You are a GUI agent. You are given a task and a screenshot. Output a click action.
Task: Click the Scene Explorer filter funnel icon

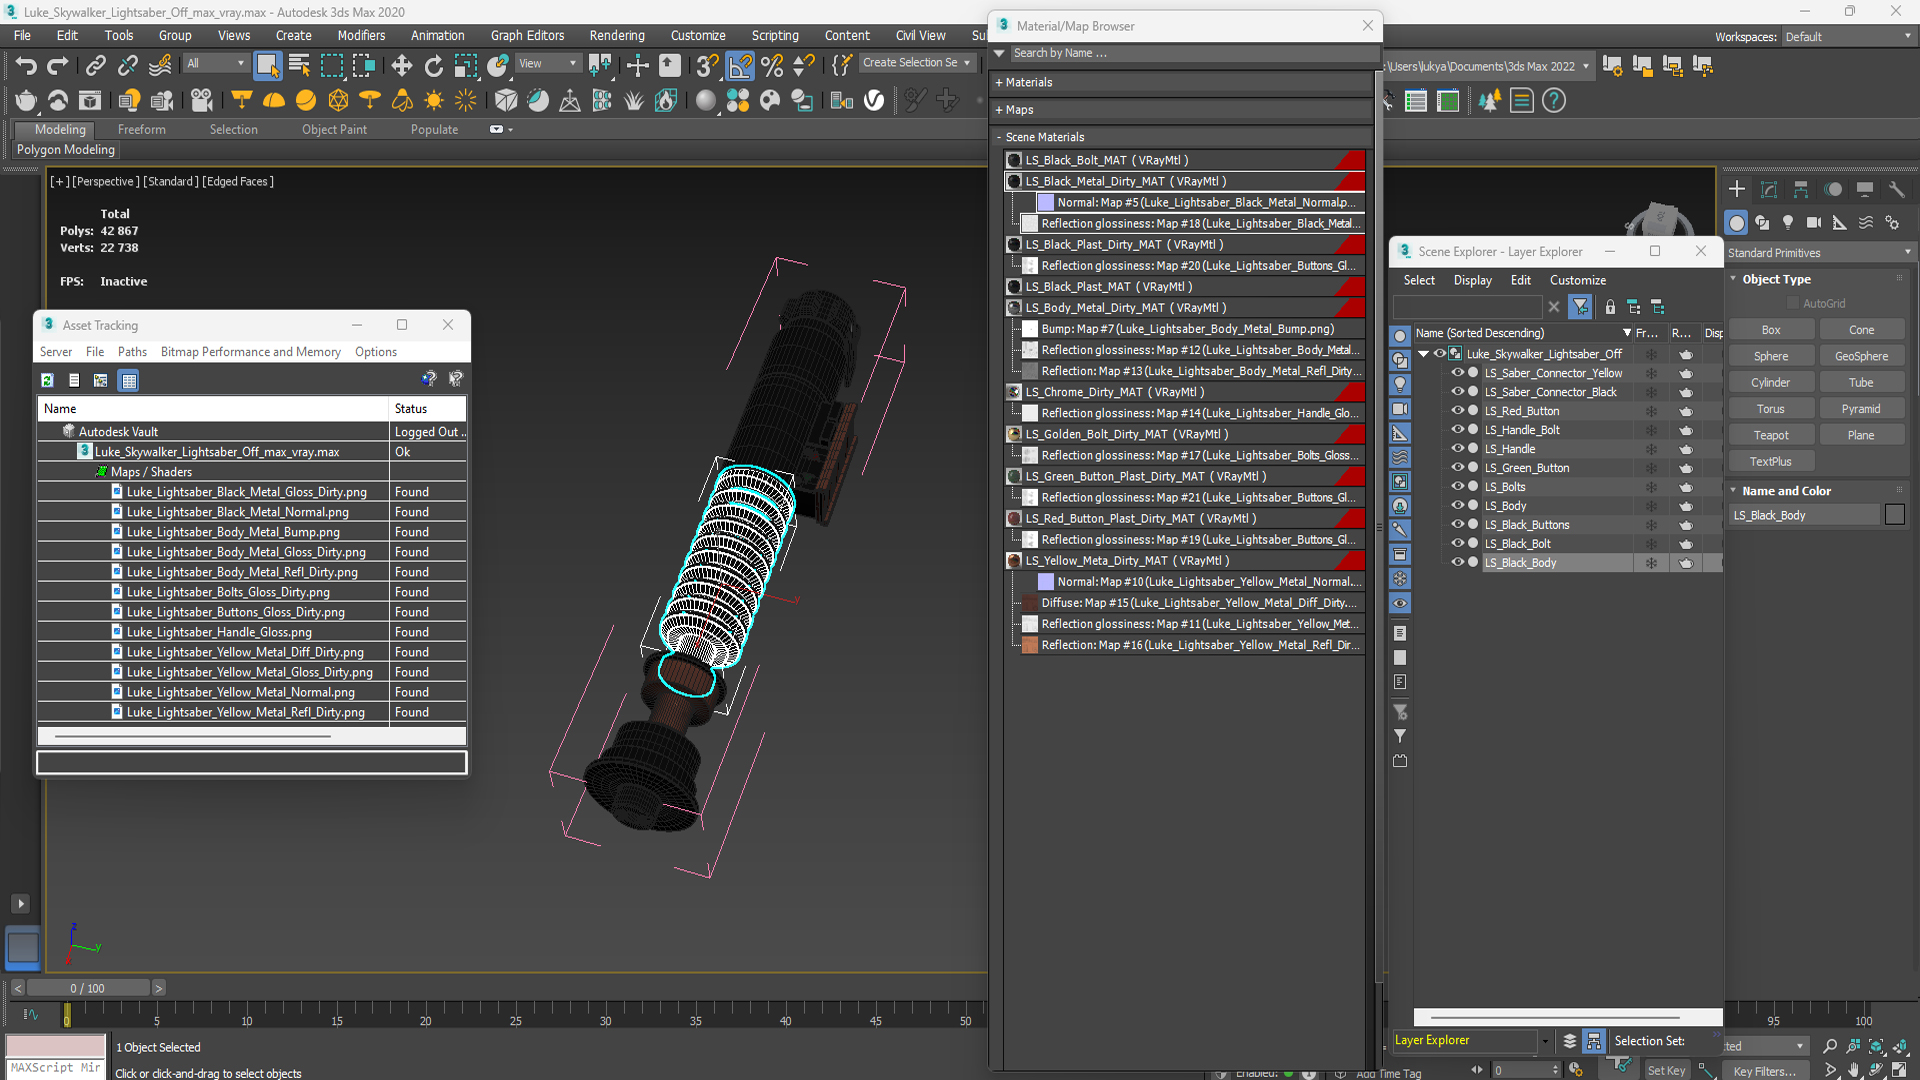pos(1580,307)
